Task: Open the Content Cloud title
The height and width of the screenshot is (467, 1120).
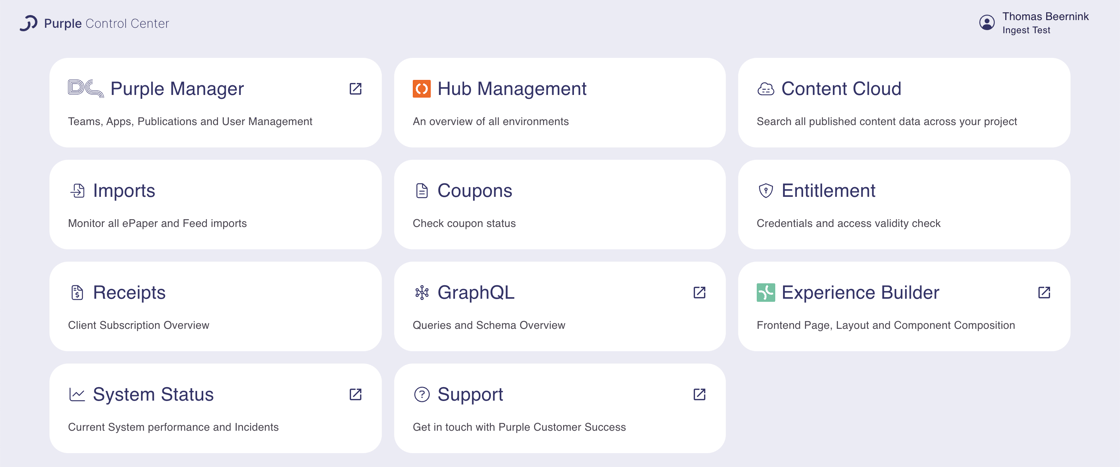Action: 841,89
